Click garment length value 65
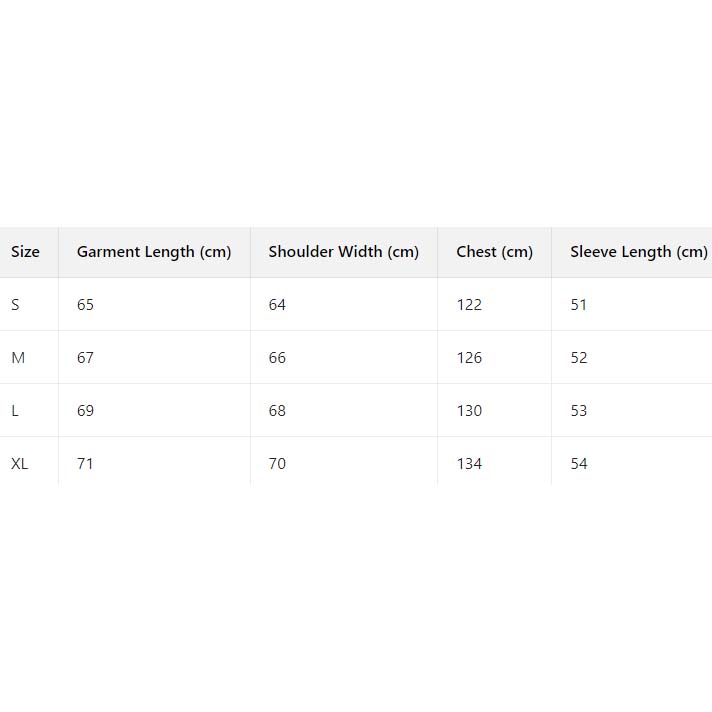Image resolution: width=712 pixels, height=712 pixels. (85, 305)
